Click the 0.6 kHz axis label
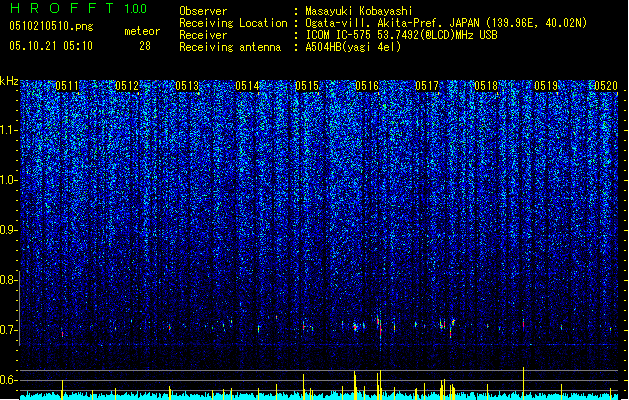This screenshot has width=629, height=400. (x=9, y=380)
